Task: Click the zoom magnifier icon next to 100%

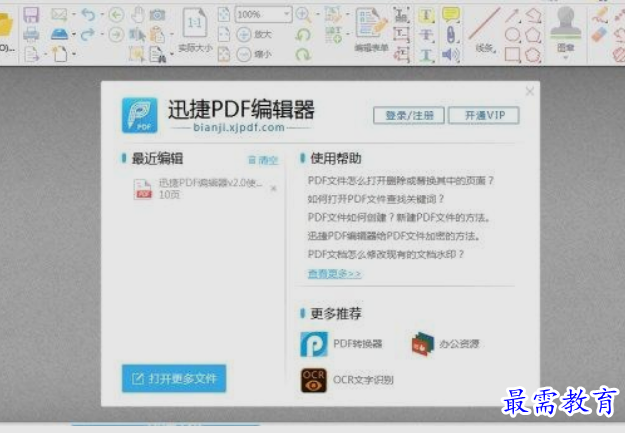Action: [x=303, y=15]
